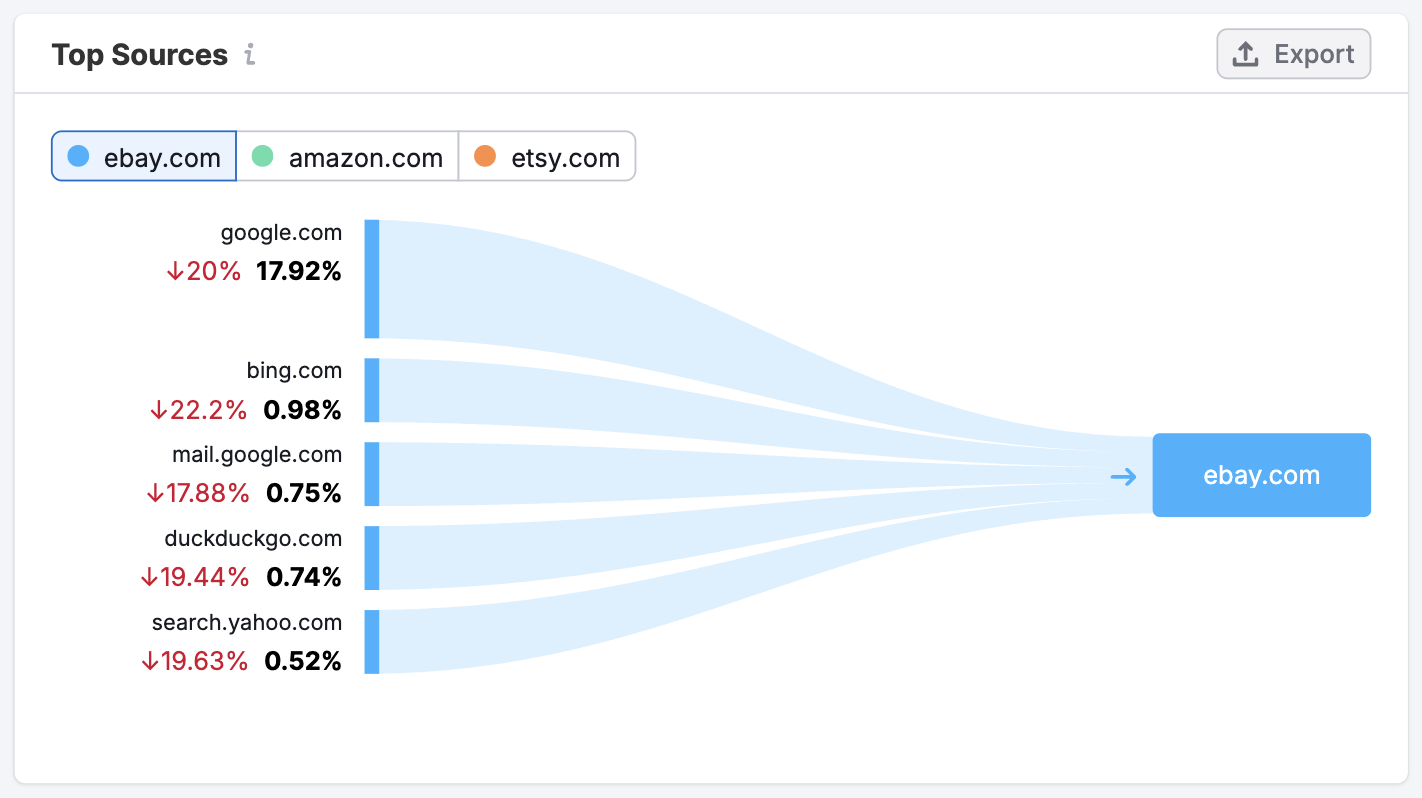Switch to the etsy.com tab
Image resolution: width=1422 pixels, height=798 pixels.
pos(546,157)
